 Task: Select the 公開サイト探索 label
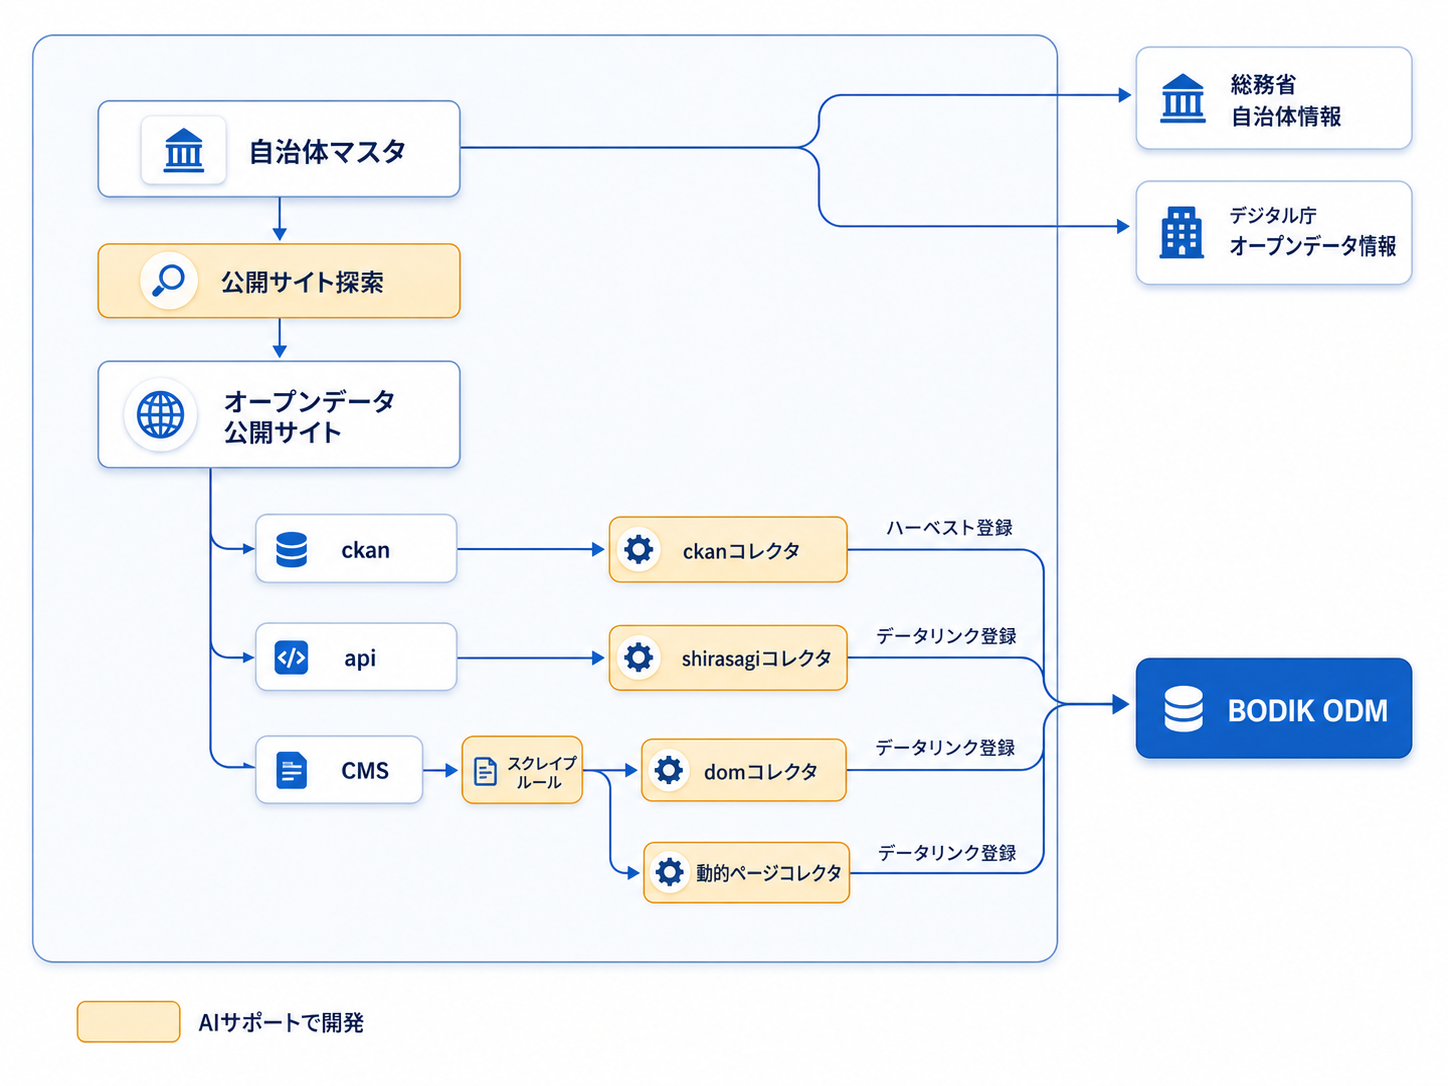(x=302, y=282)
